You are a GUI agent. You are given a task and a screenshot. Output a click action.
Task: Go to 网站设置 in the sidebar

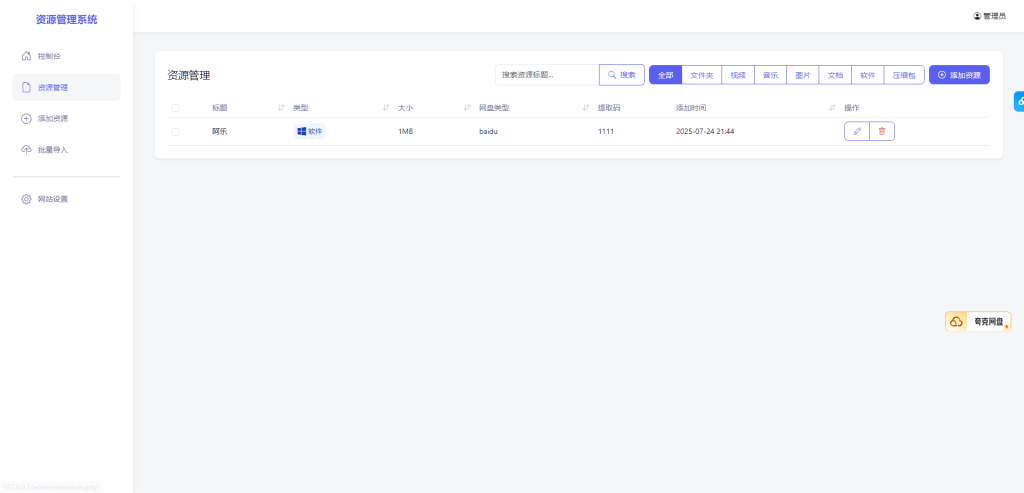coord(52,199)
